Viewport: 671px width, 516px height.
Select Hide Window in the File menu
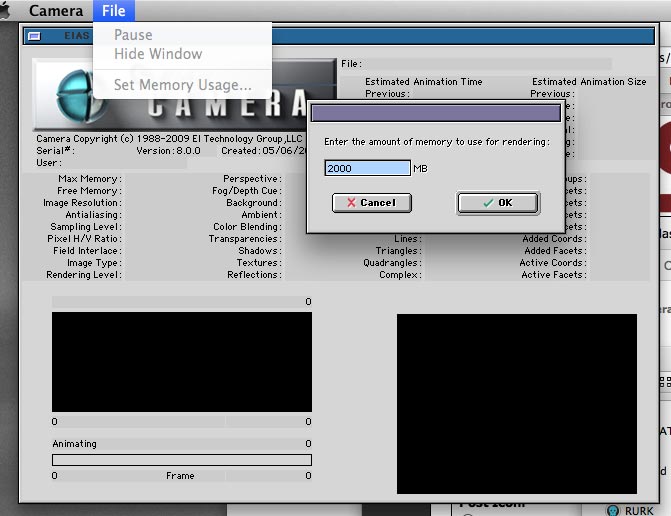pos(157,54)
